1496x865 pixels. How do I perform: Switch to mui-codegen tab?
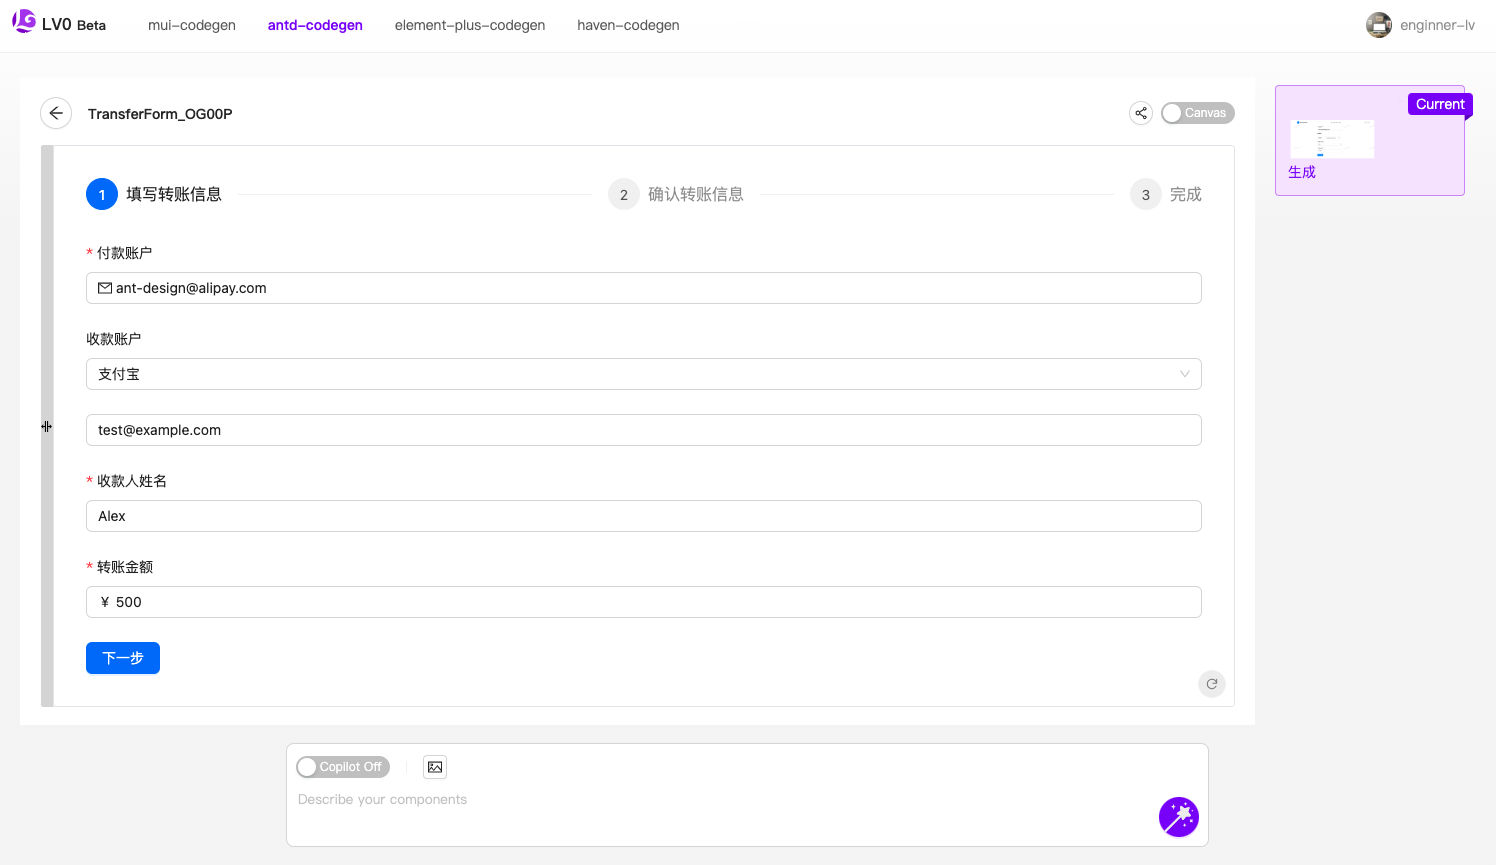coord(192,25)
